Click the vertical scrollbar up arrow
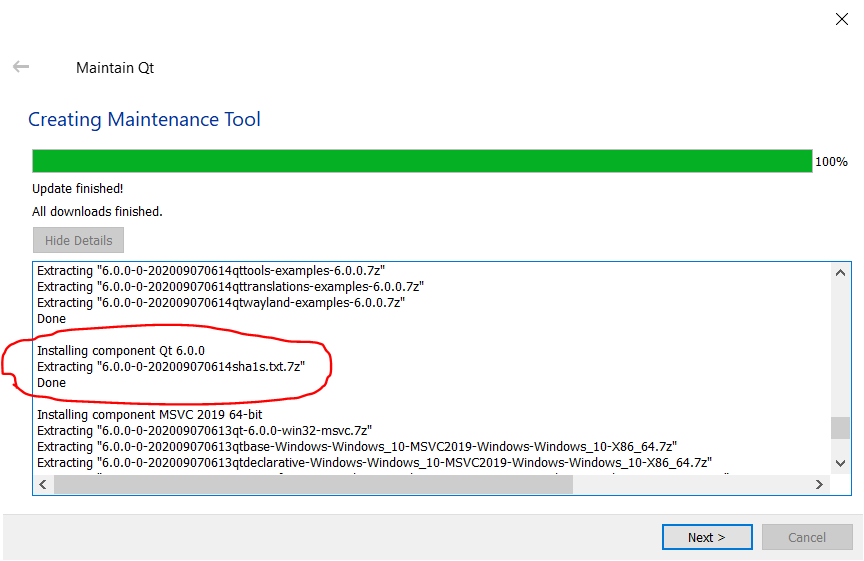The height and width of the screenshot is (561, 864). [x=840, y=273]
